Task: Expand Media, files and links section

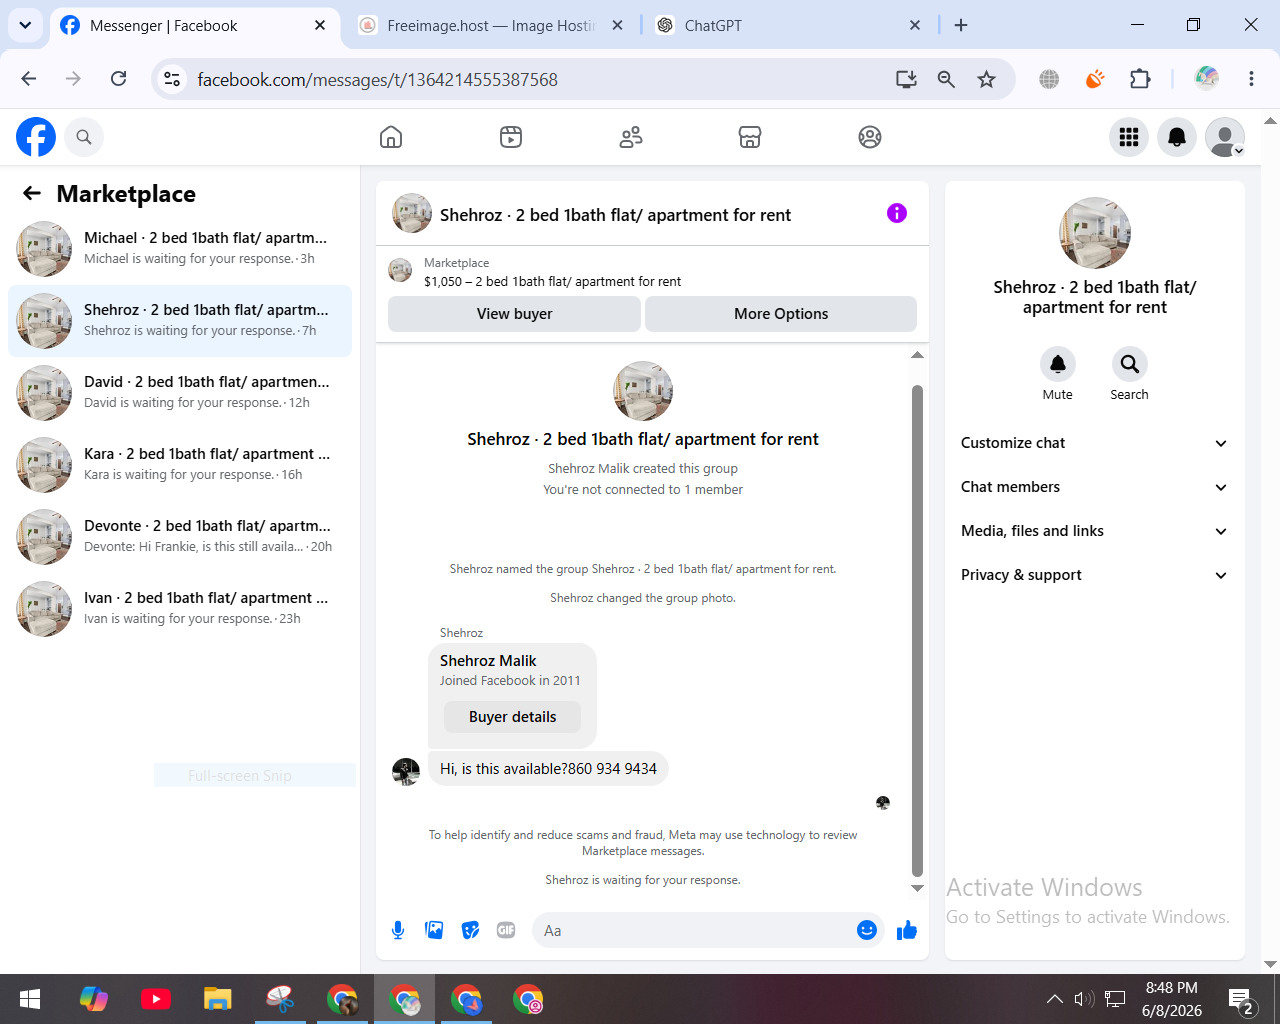Action: (x=1095, y=531)
